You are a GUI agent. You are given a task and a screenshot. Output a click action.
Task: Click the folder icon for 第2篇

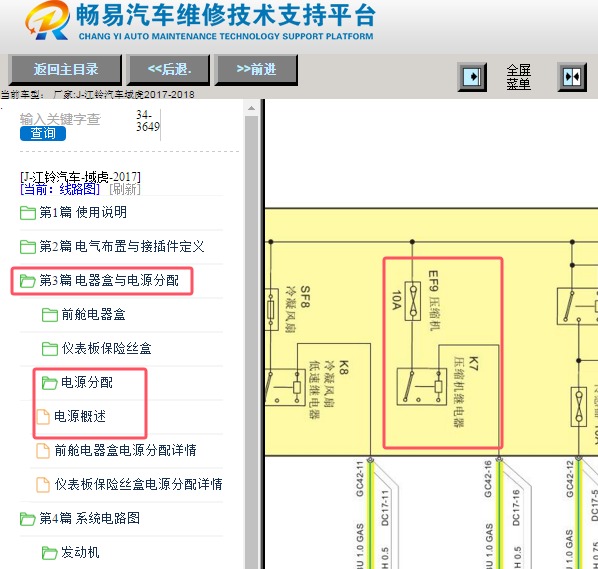point(28,247)
